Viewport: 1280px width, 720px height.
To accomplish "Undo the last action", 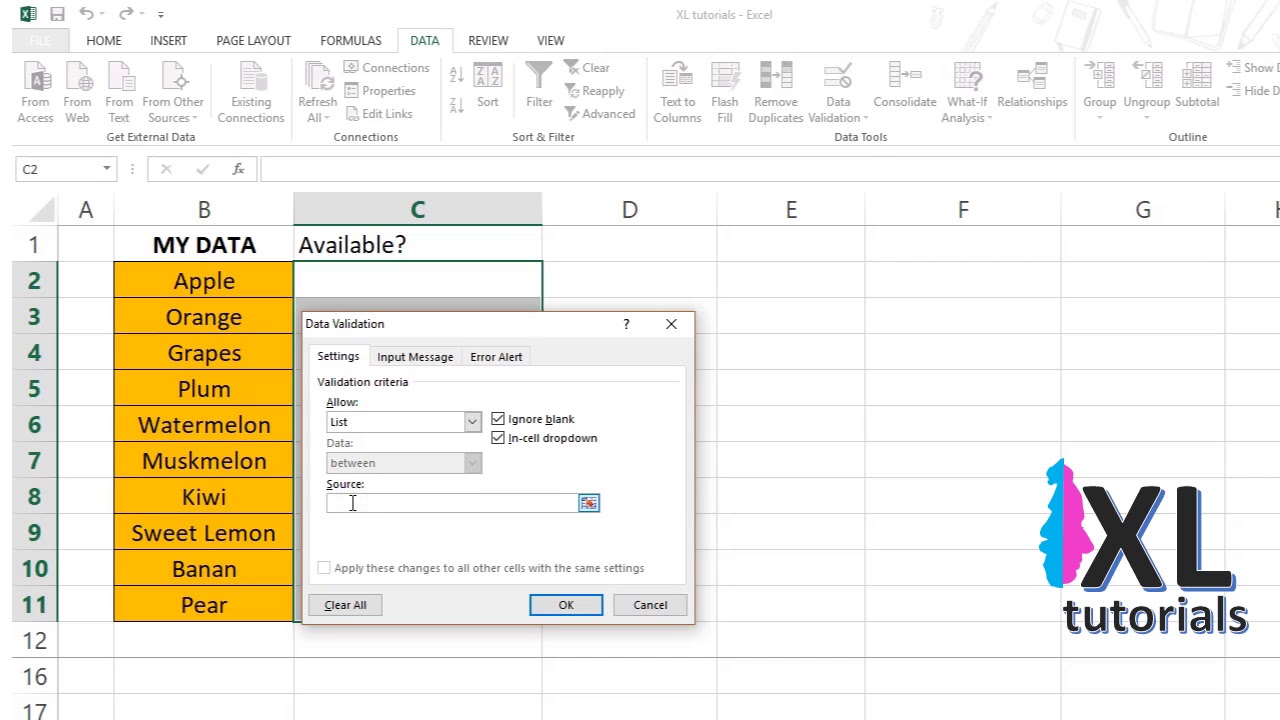I will 86,14.
